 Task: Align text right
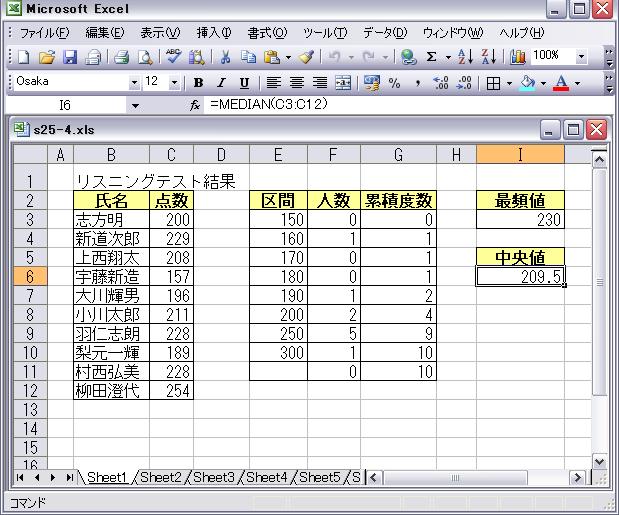pyautogui.click(x=320, y=83)
